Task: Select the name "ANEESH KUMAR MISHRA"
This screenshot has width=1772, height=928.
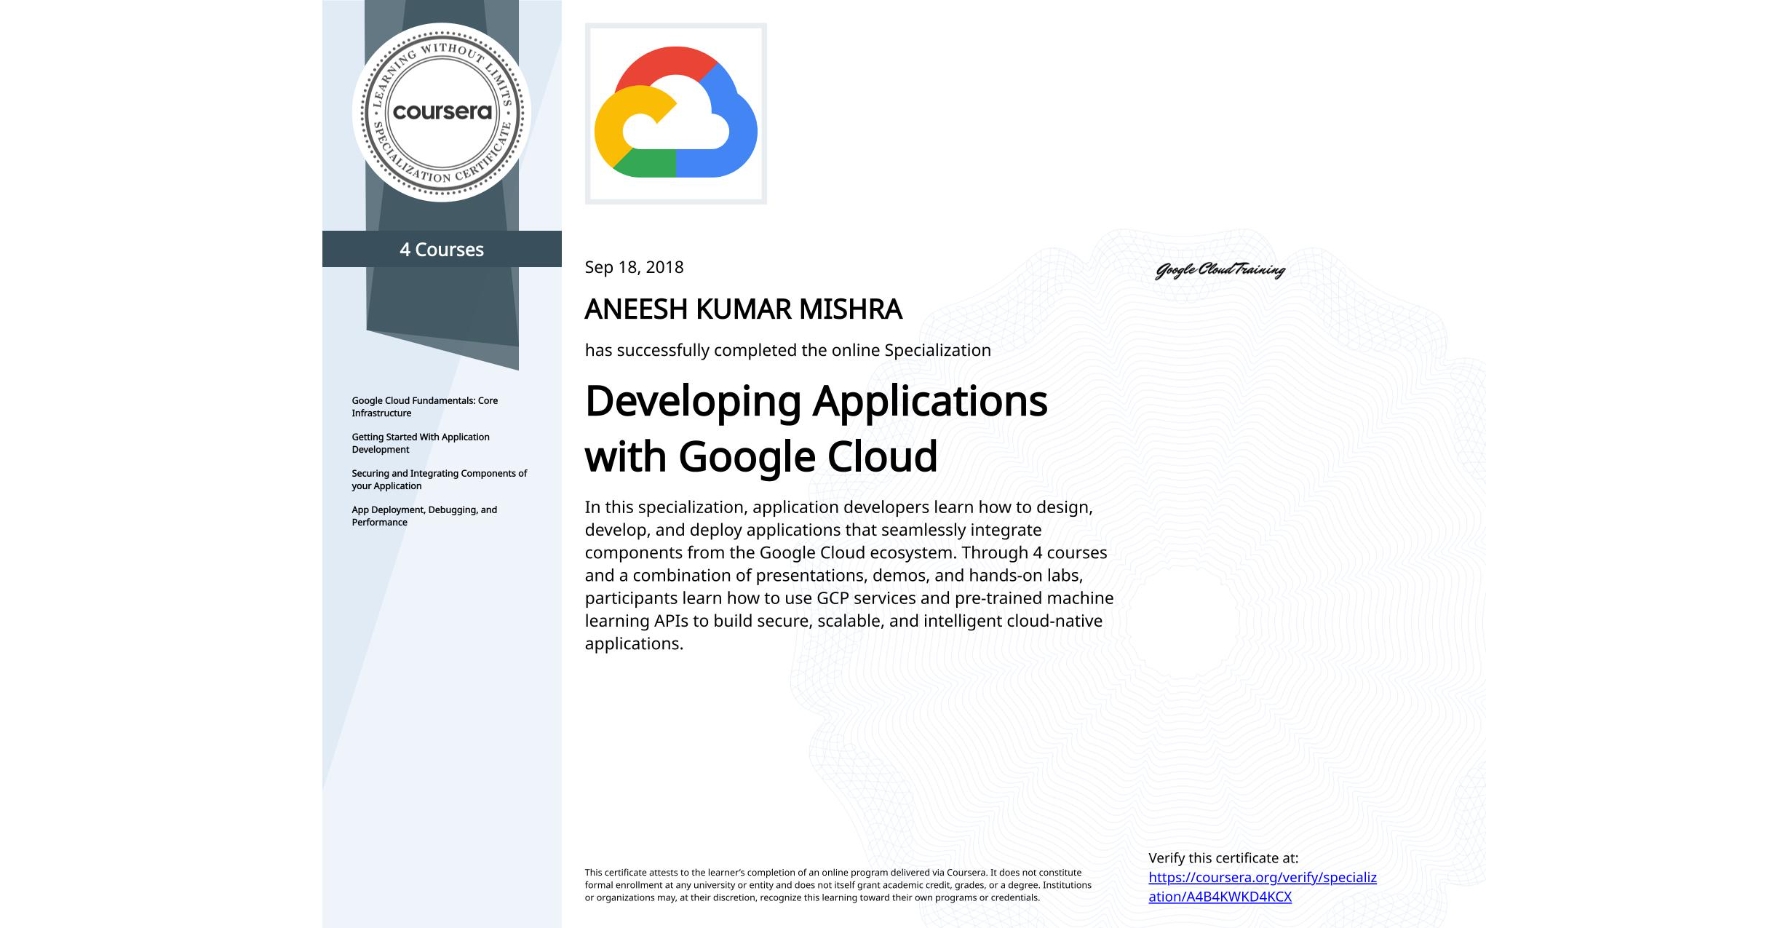Action: pos(743,309)
